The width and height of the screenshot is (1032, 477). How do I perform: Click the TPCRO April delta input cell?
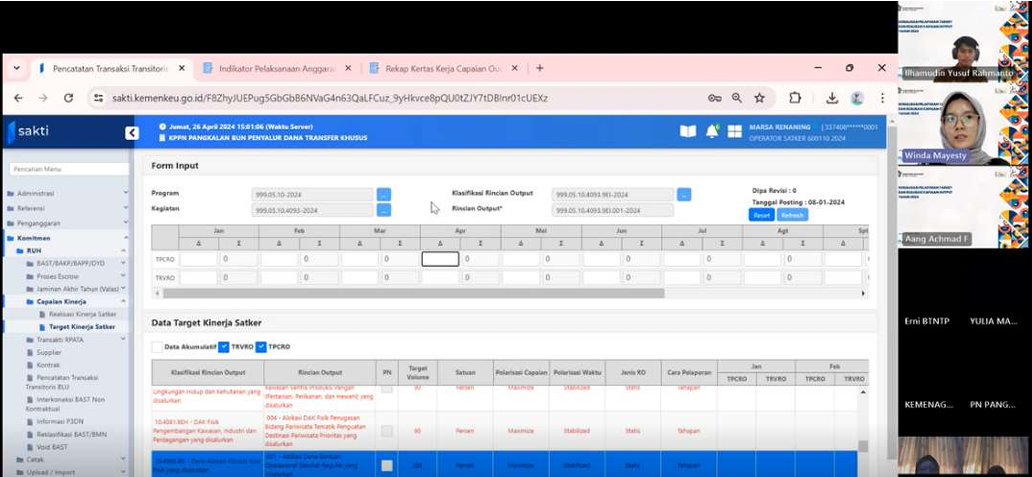(x=440, y=259)
